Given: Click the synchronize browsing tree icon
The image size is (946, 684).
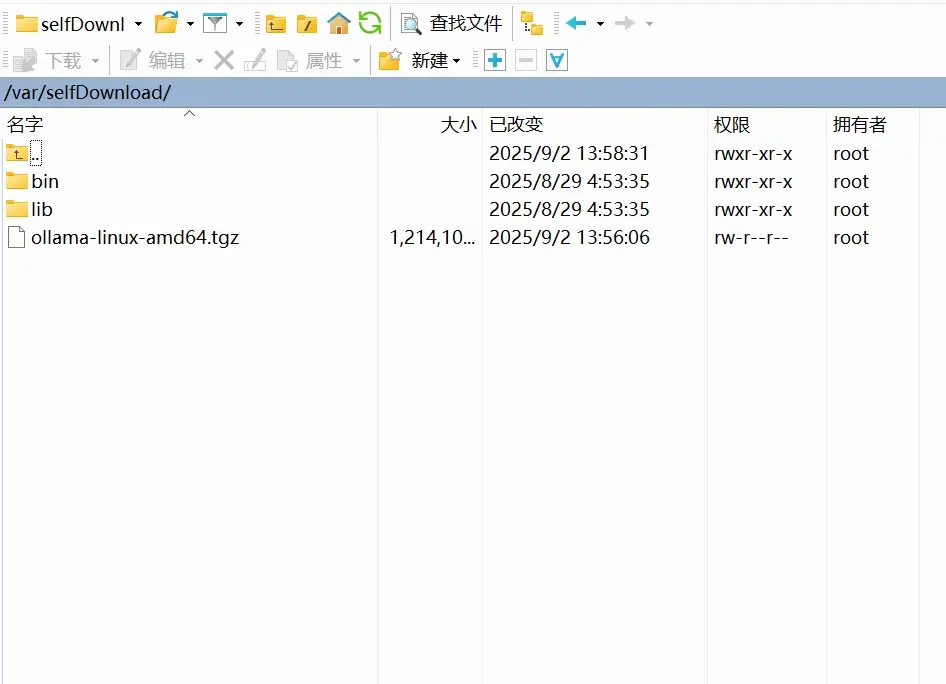Looking at the screenshot, I should (532, 24).
